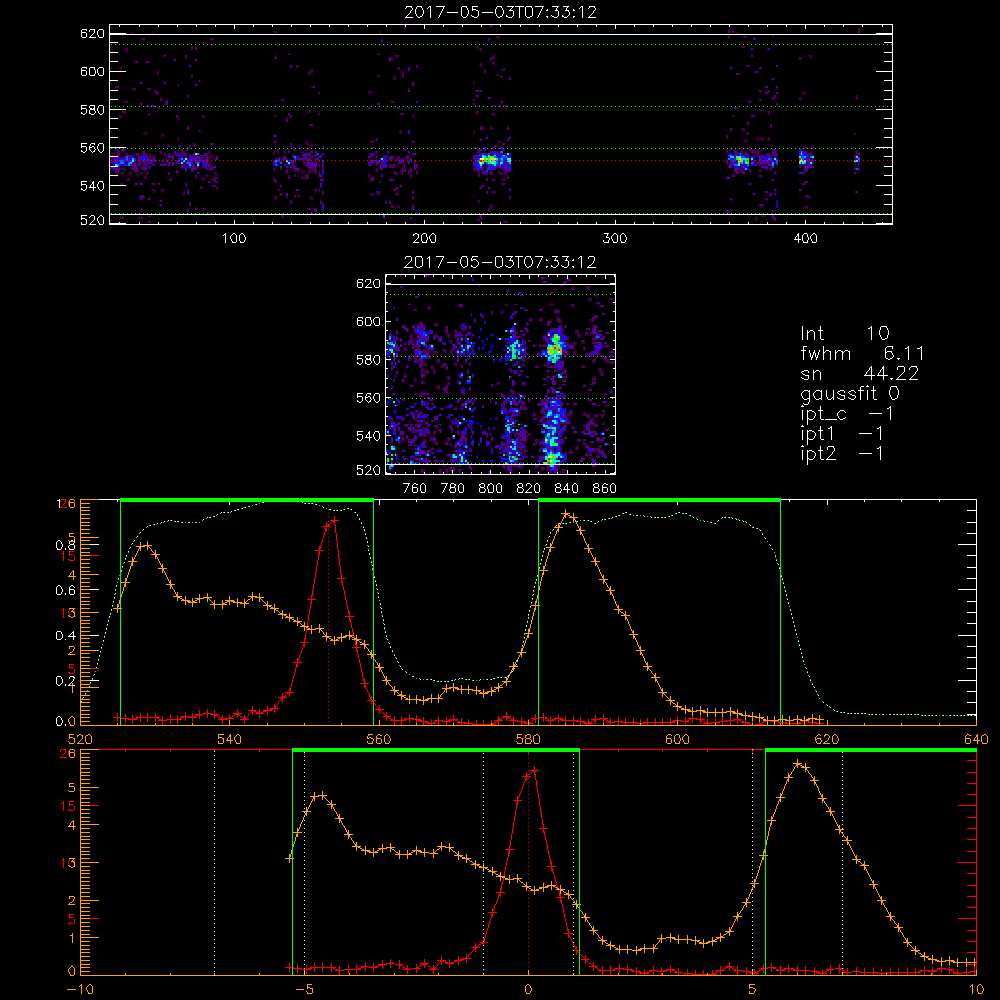Click the timestamp title above the small middle image
This screenshot has width=1000, height=1000.
[500, 262]
